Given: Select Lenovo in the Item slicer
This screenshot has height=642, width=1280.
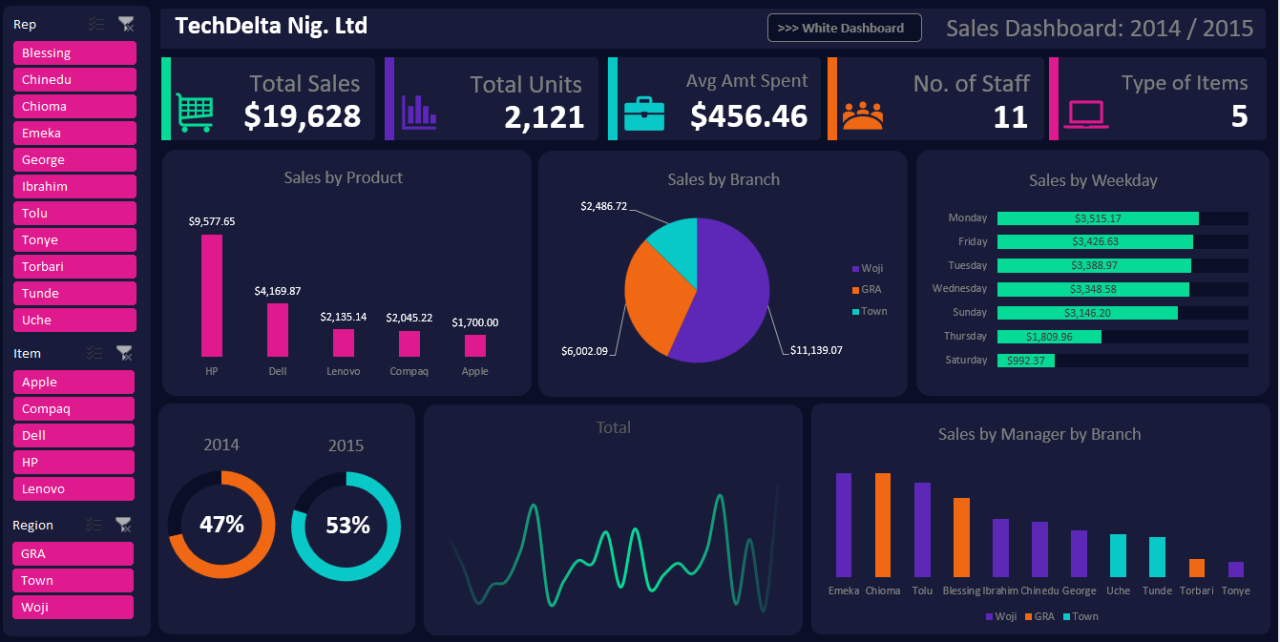Looking at the screenshot, I should click(x=73, y=489).
